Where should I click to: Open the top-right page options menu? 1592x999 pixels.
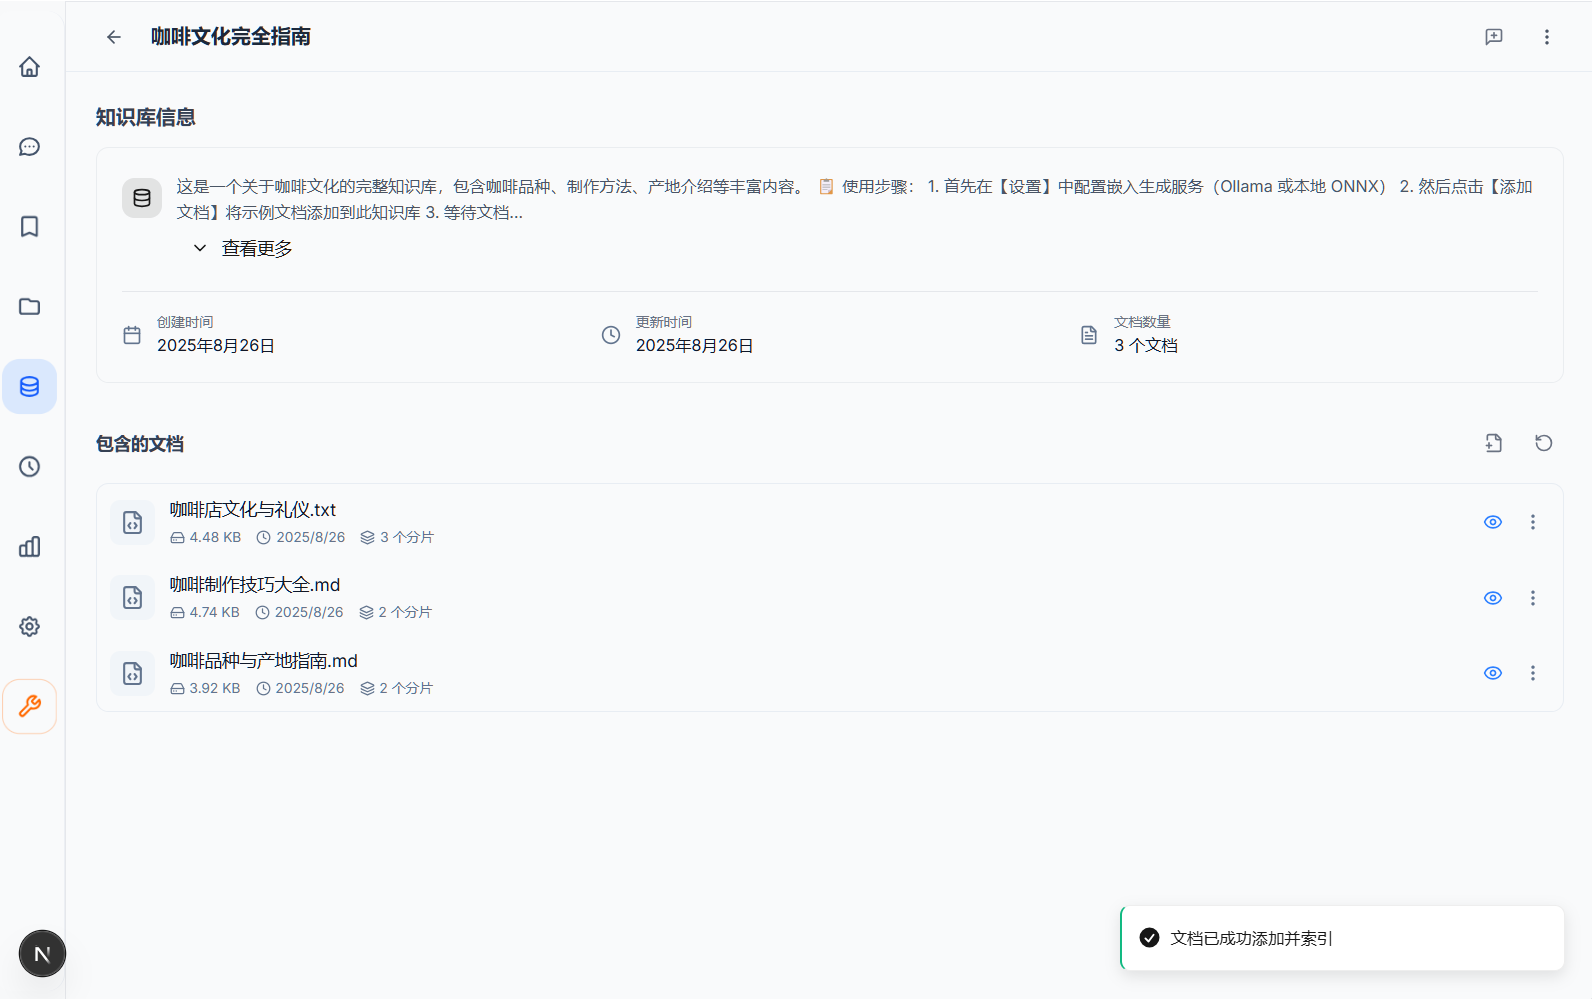coord(1546,37)
